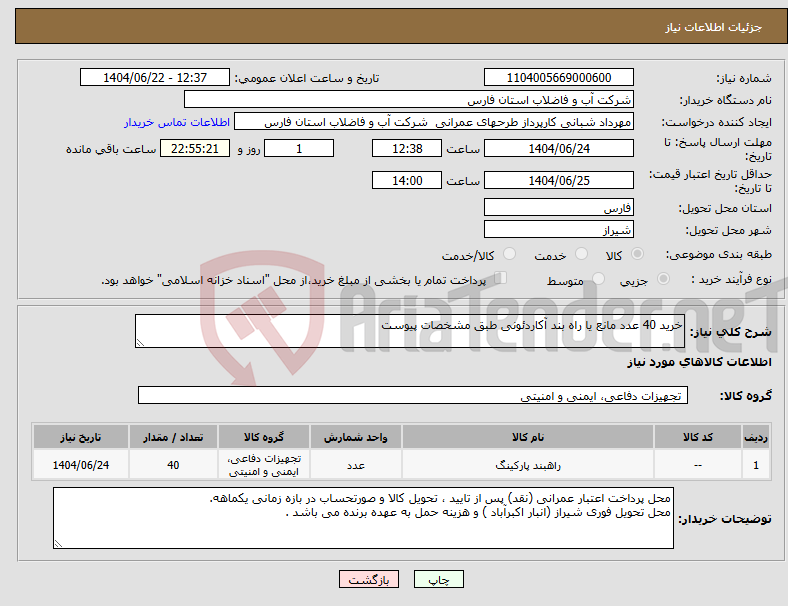Click the buyer name field شرکت آب و فاضلاب

(409, 99)
